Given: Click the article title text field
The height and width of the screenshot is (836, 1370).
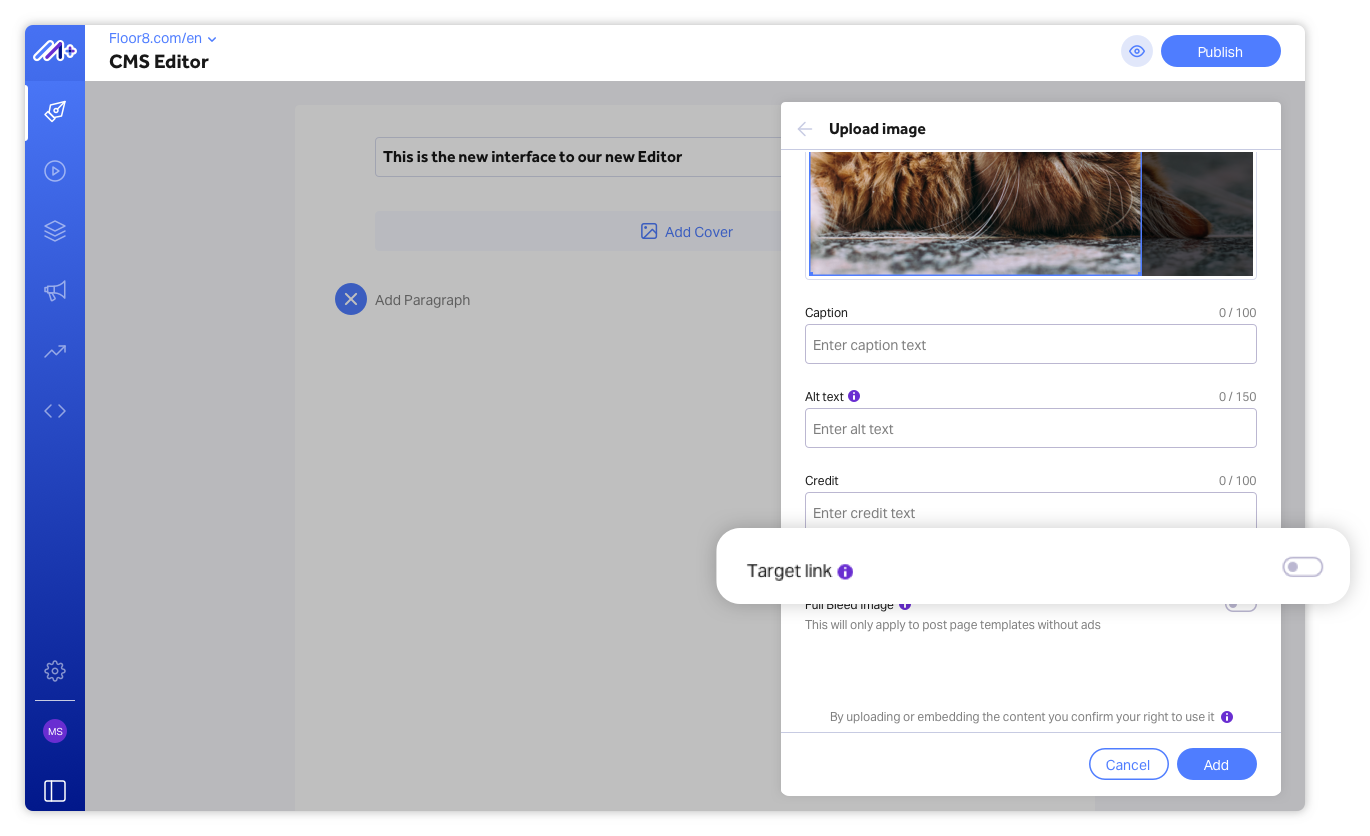Looking at the screenshot, I should click(x=578, y=157).
